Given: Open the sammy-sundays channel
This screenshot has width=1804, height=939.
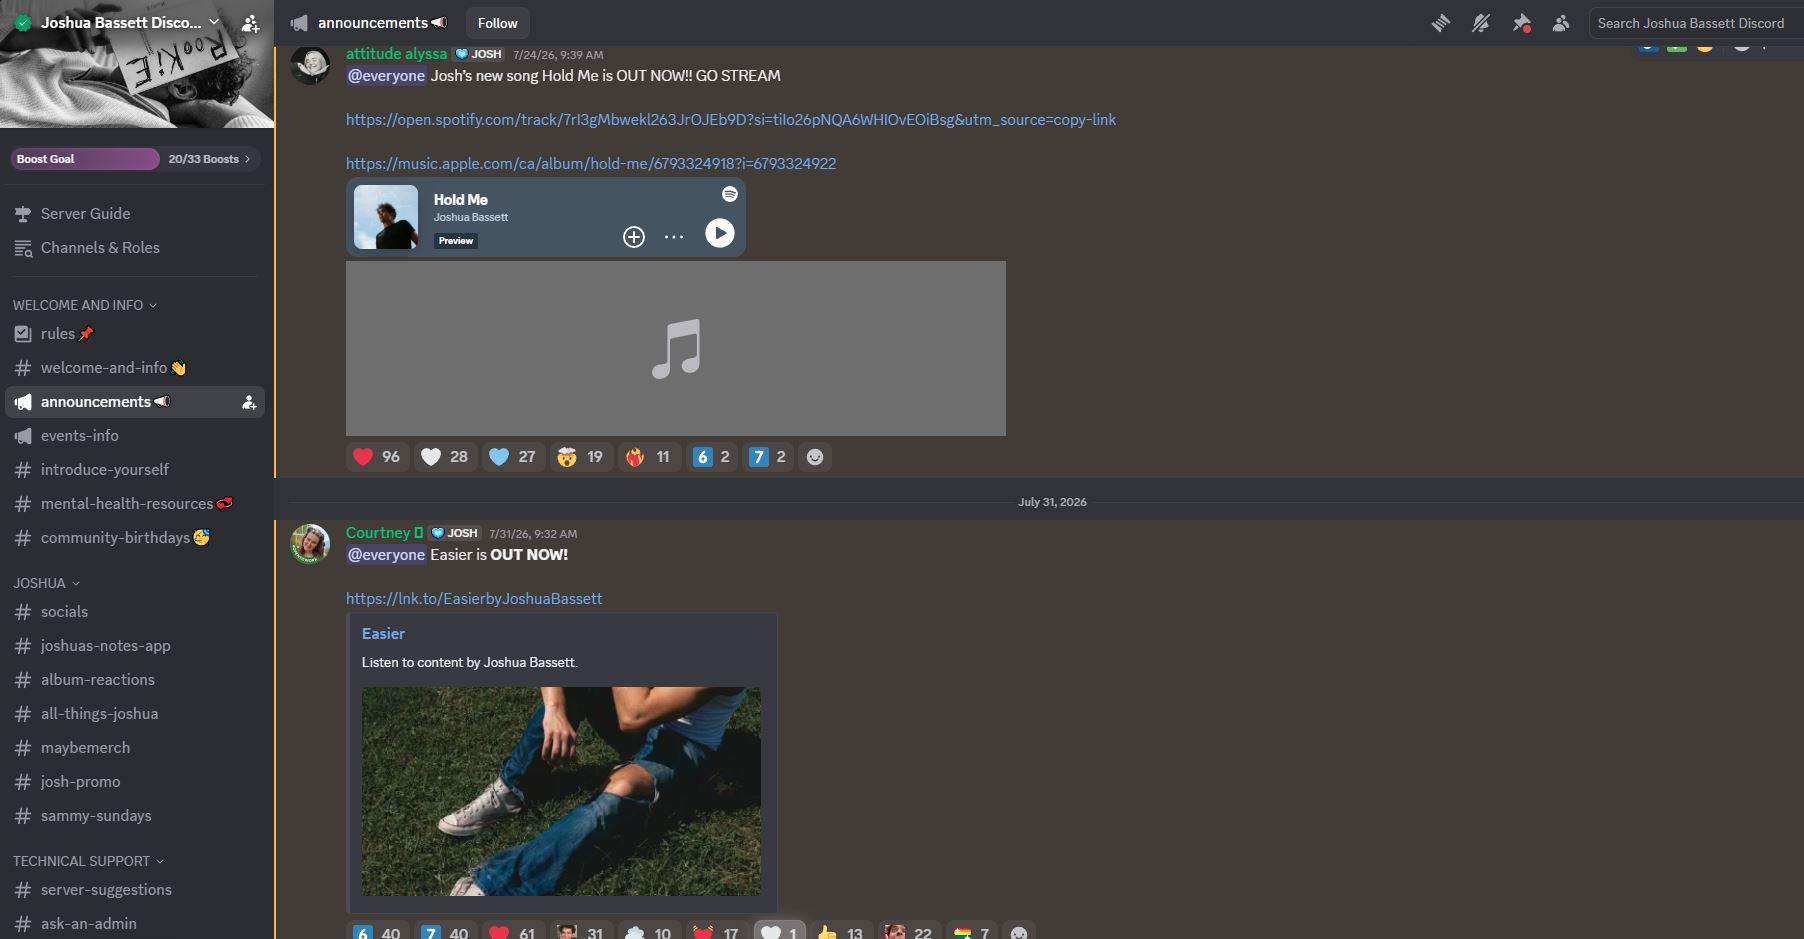Looking at the screenshot, I should click(135, 816).
